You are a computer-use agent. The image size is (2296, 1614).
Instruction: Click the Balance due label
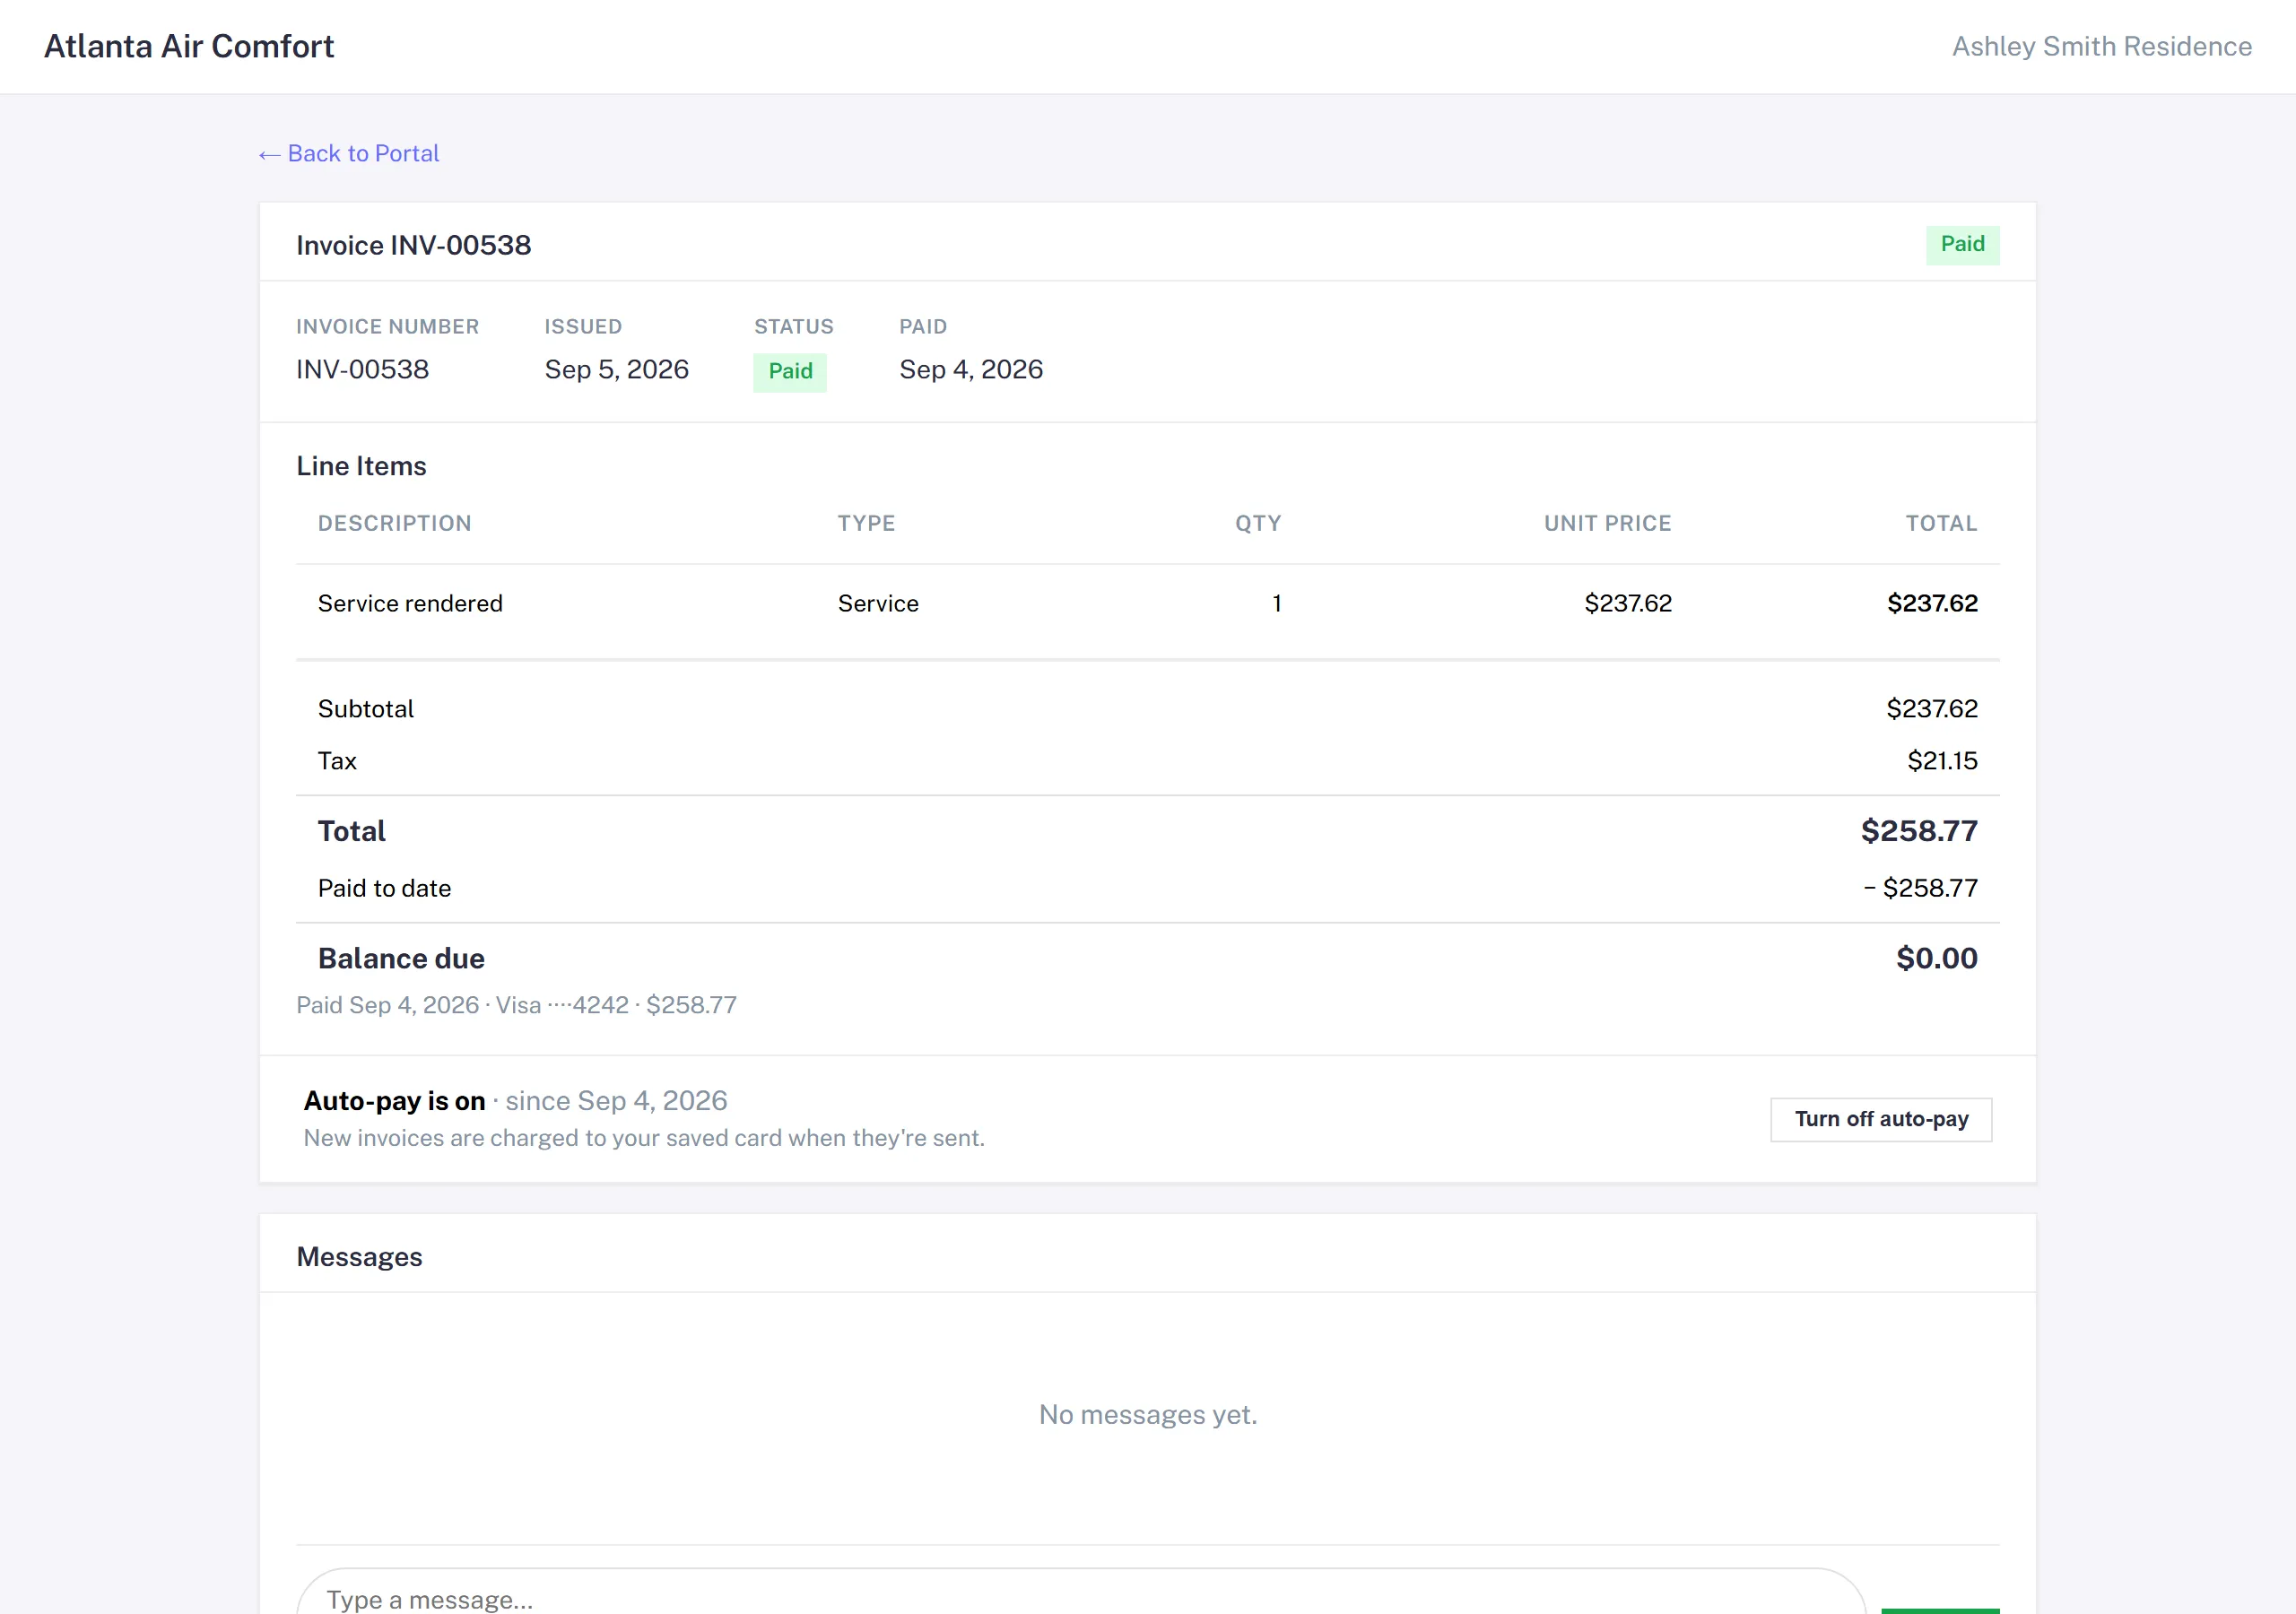pos(401,958)
